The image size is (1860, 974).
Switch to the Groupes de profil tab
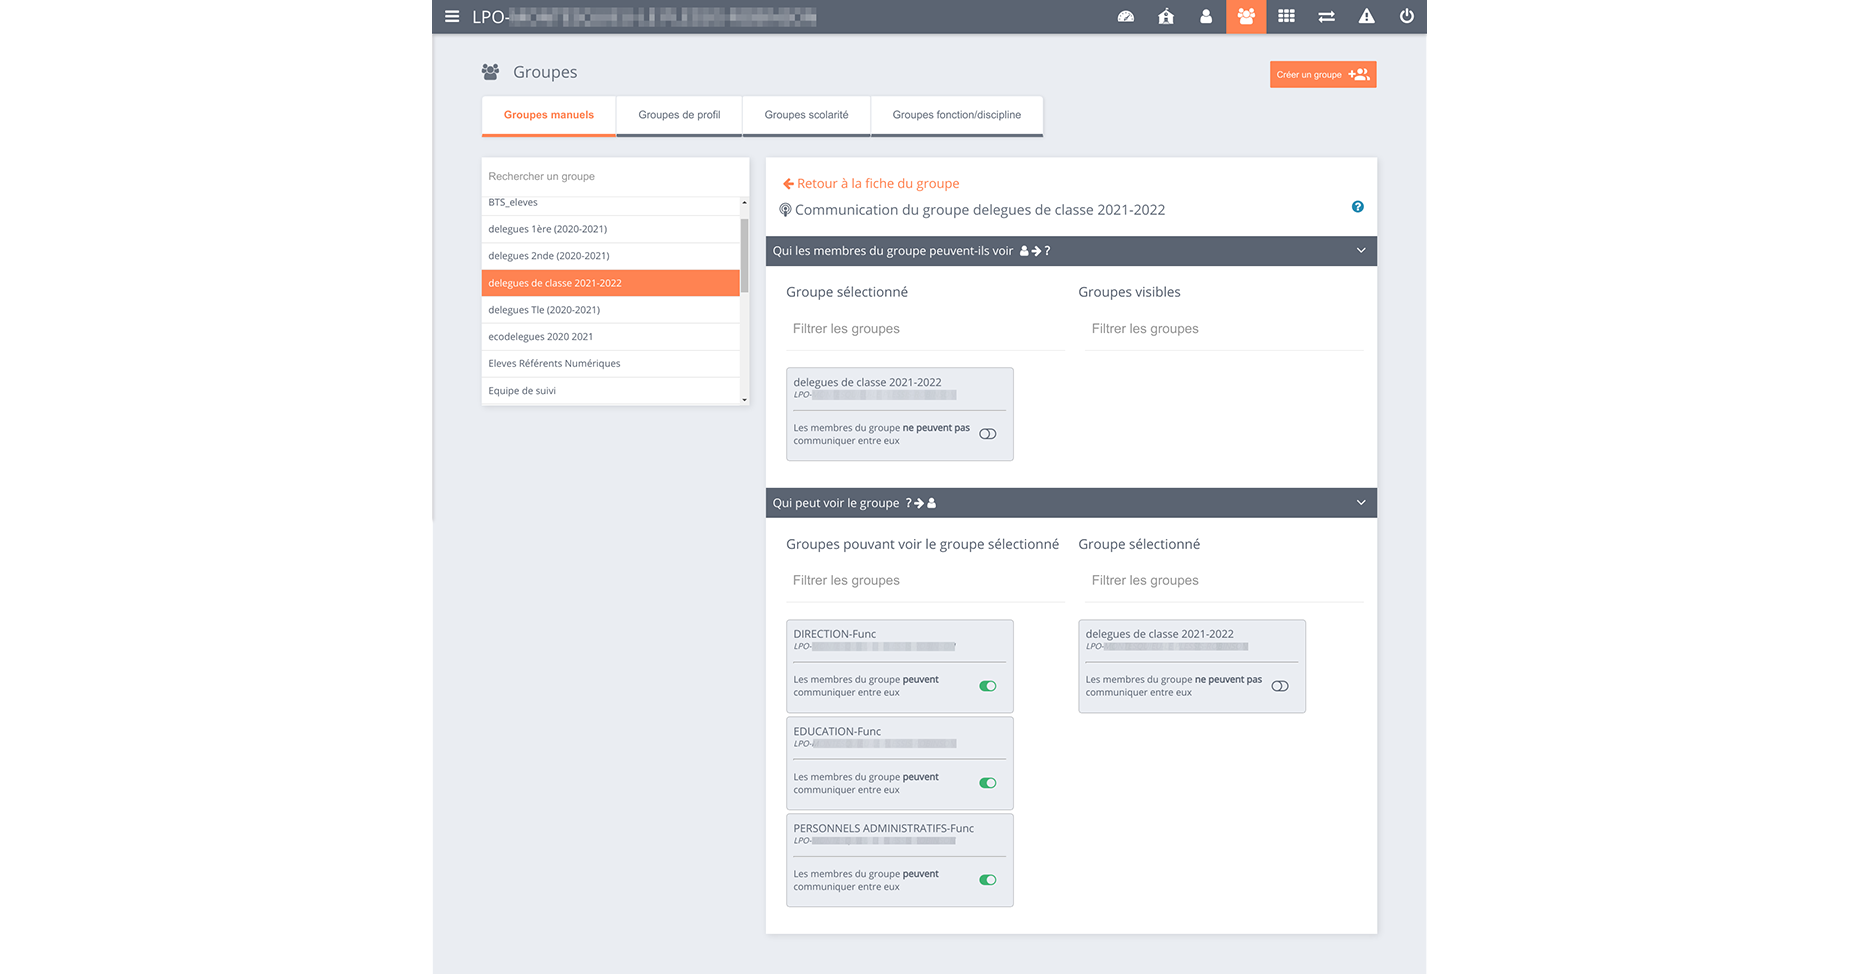pos(679,115)
